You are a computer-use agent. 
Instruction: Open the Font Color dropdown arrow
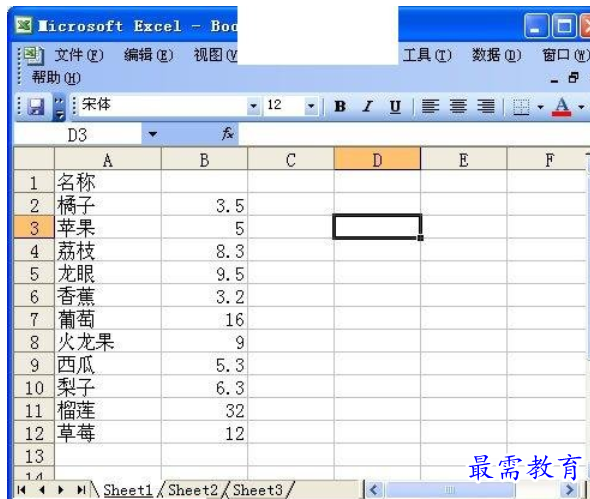[581, 107]
